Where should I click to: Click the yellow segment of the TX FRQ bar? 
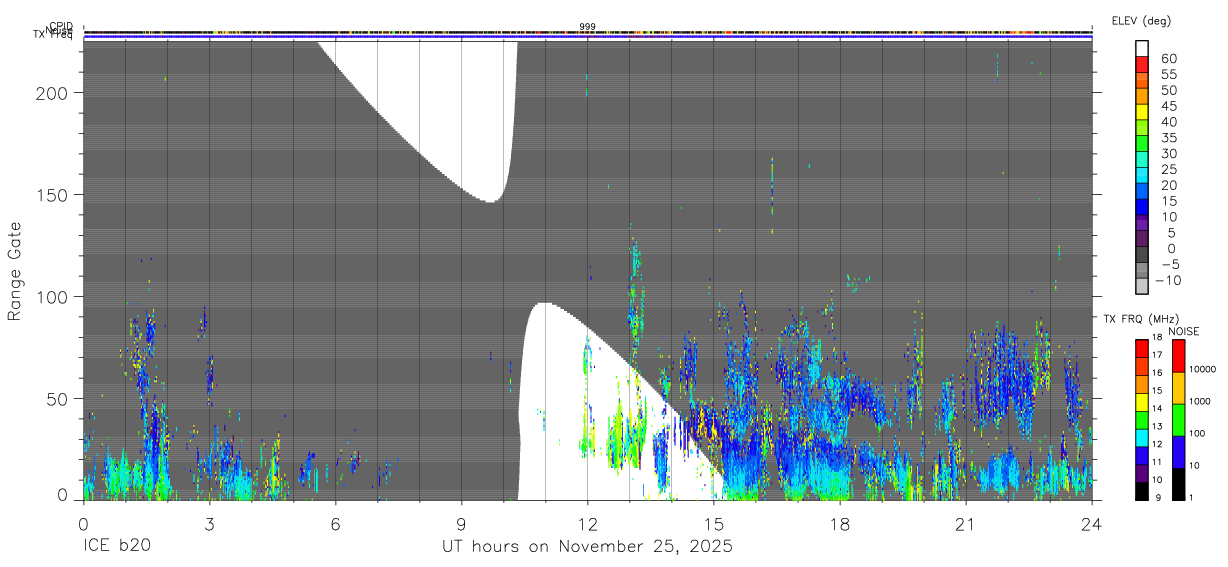point(1142,402)
